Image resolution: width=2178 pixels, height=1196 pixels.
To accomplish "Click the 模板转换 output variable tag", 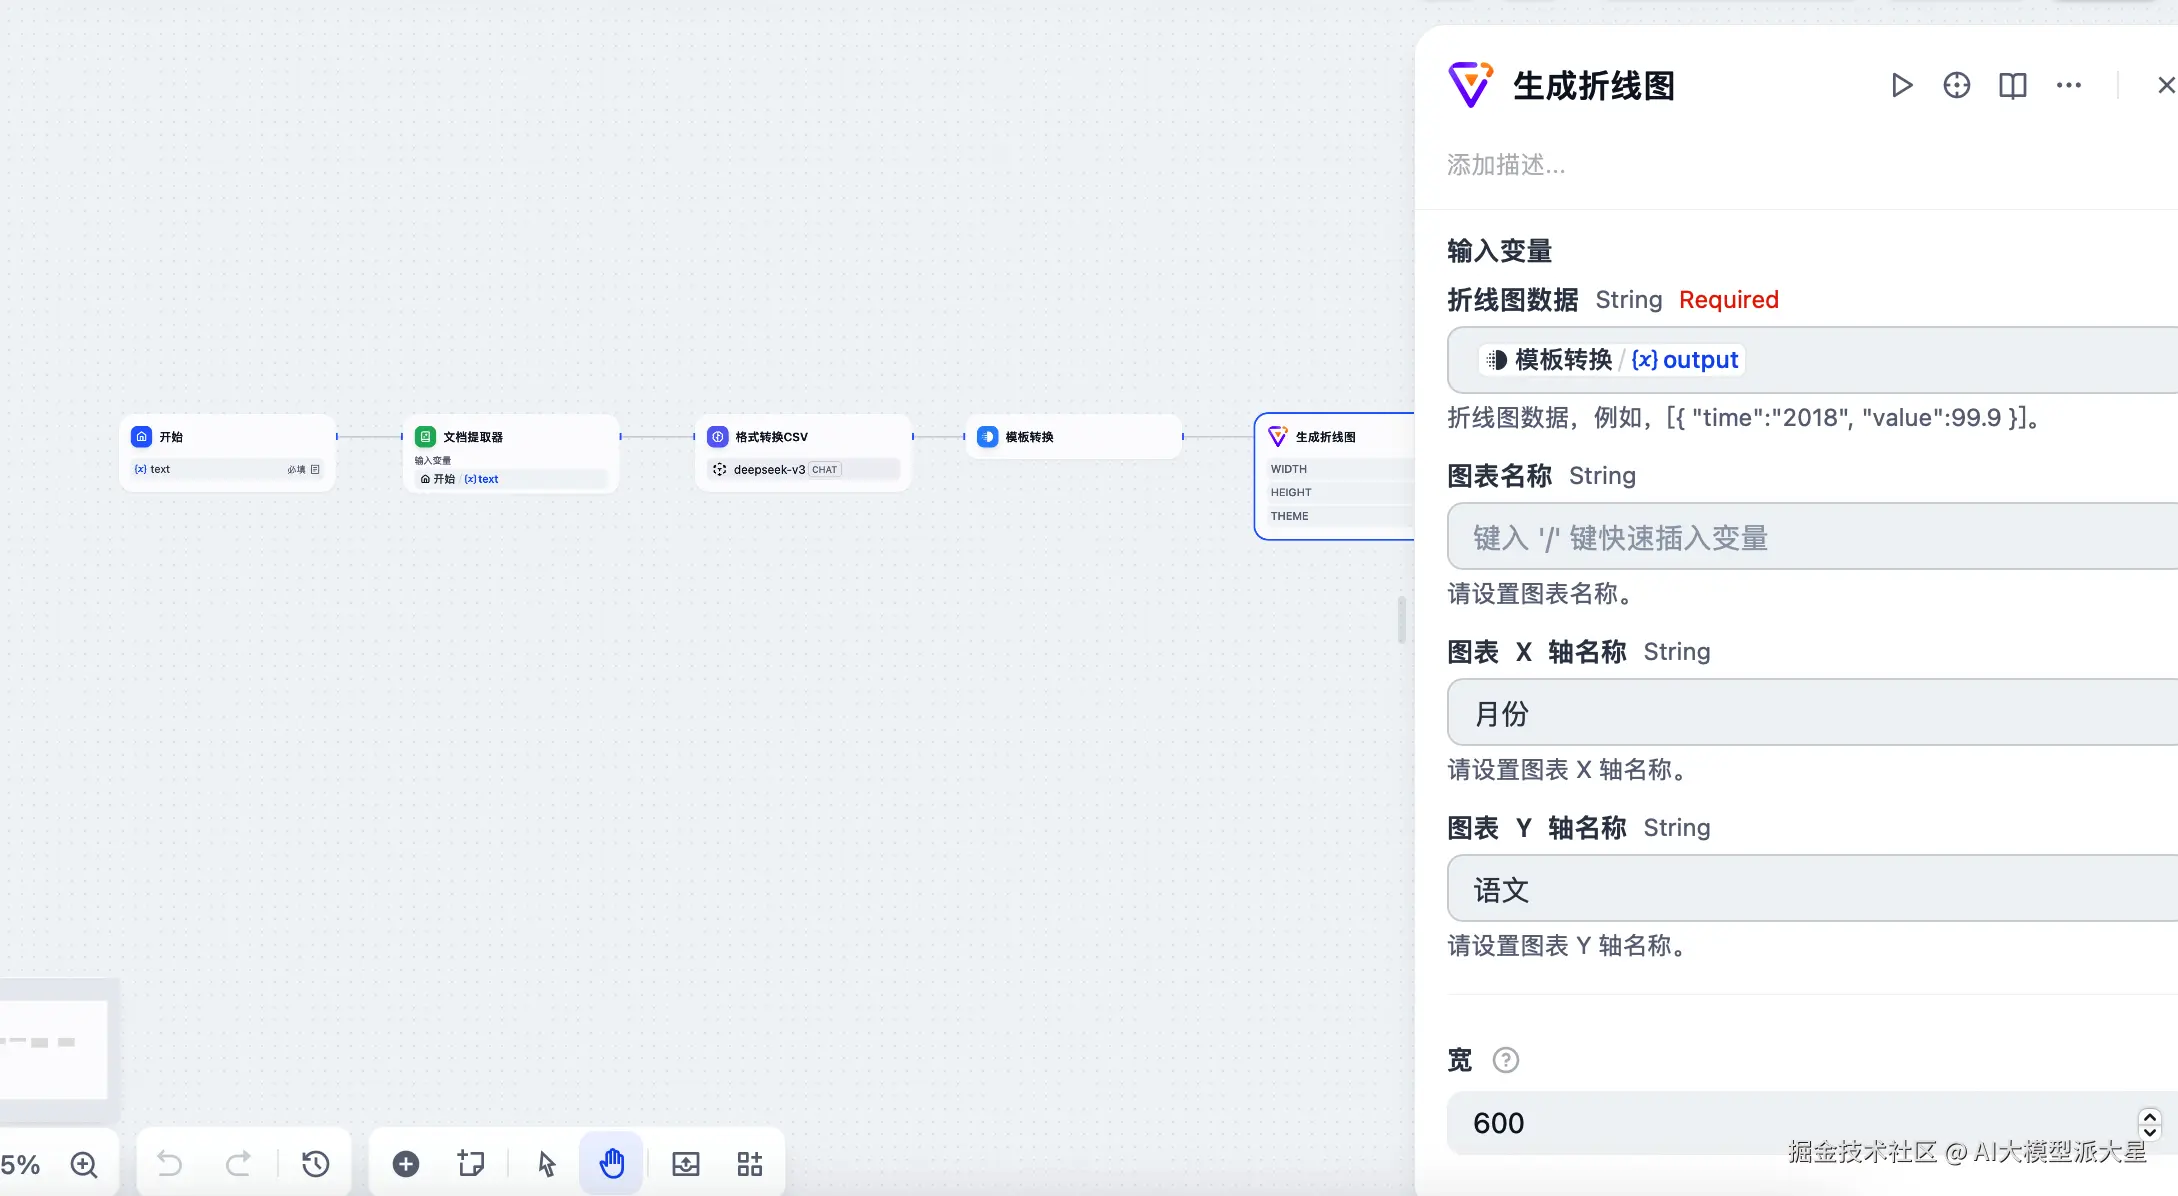I will click(1612, 360).
